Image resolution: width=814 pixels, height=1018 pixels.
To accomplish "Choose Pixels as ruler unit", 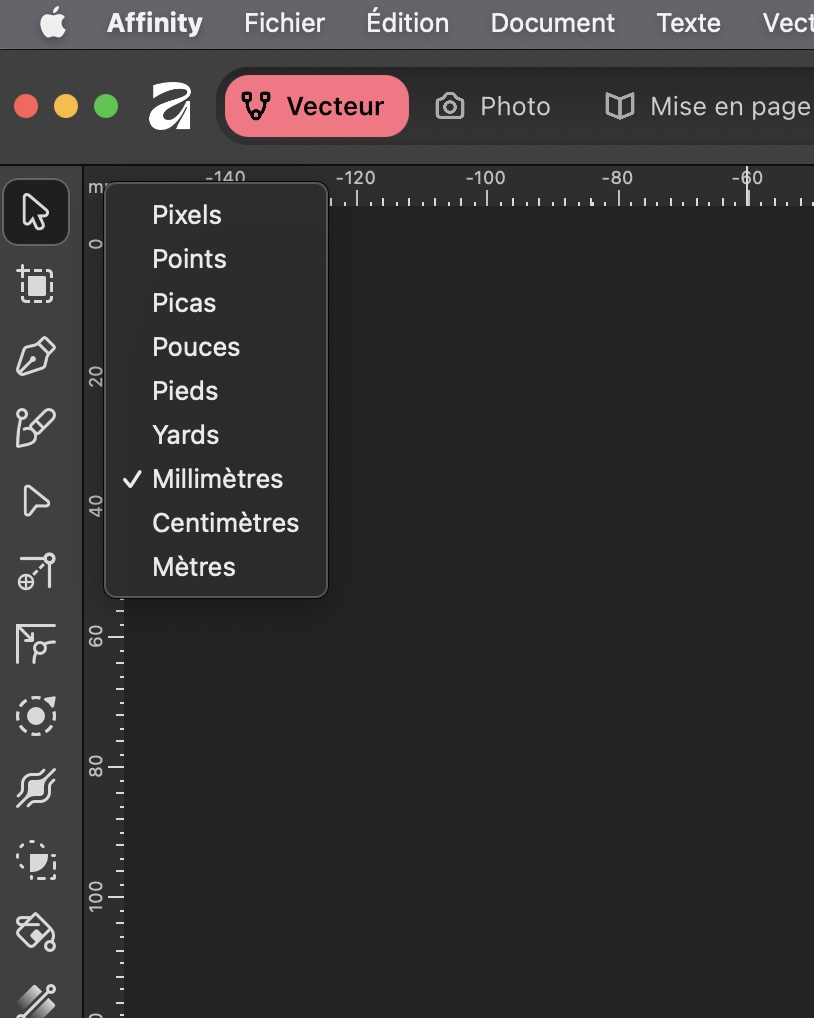I will 216,215.
